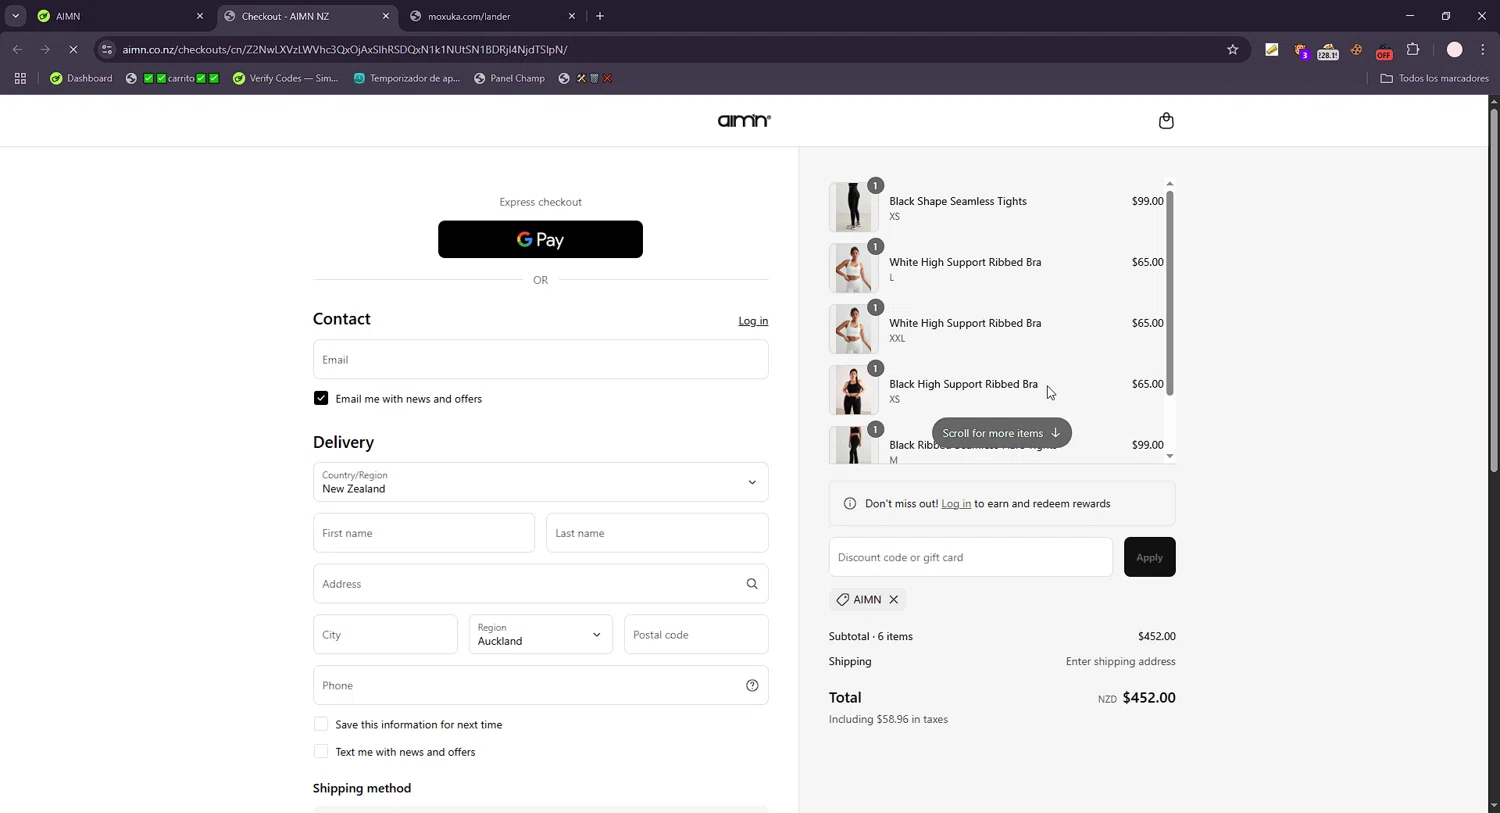Open the Region Auckland dropdown
The width and height of the screenshot is (1500, 813).
coord(541,634)
